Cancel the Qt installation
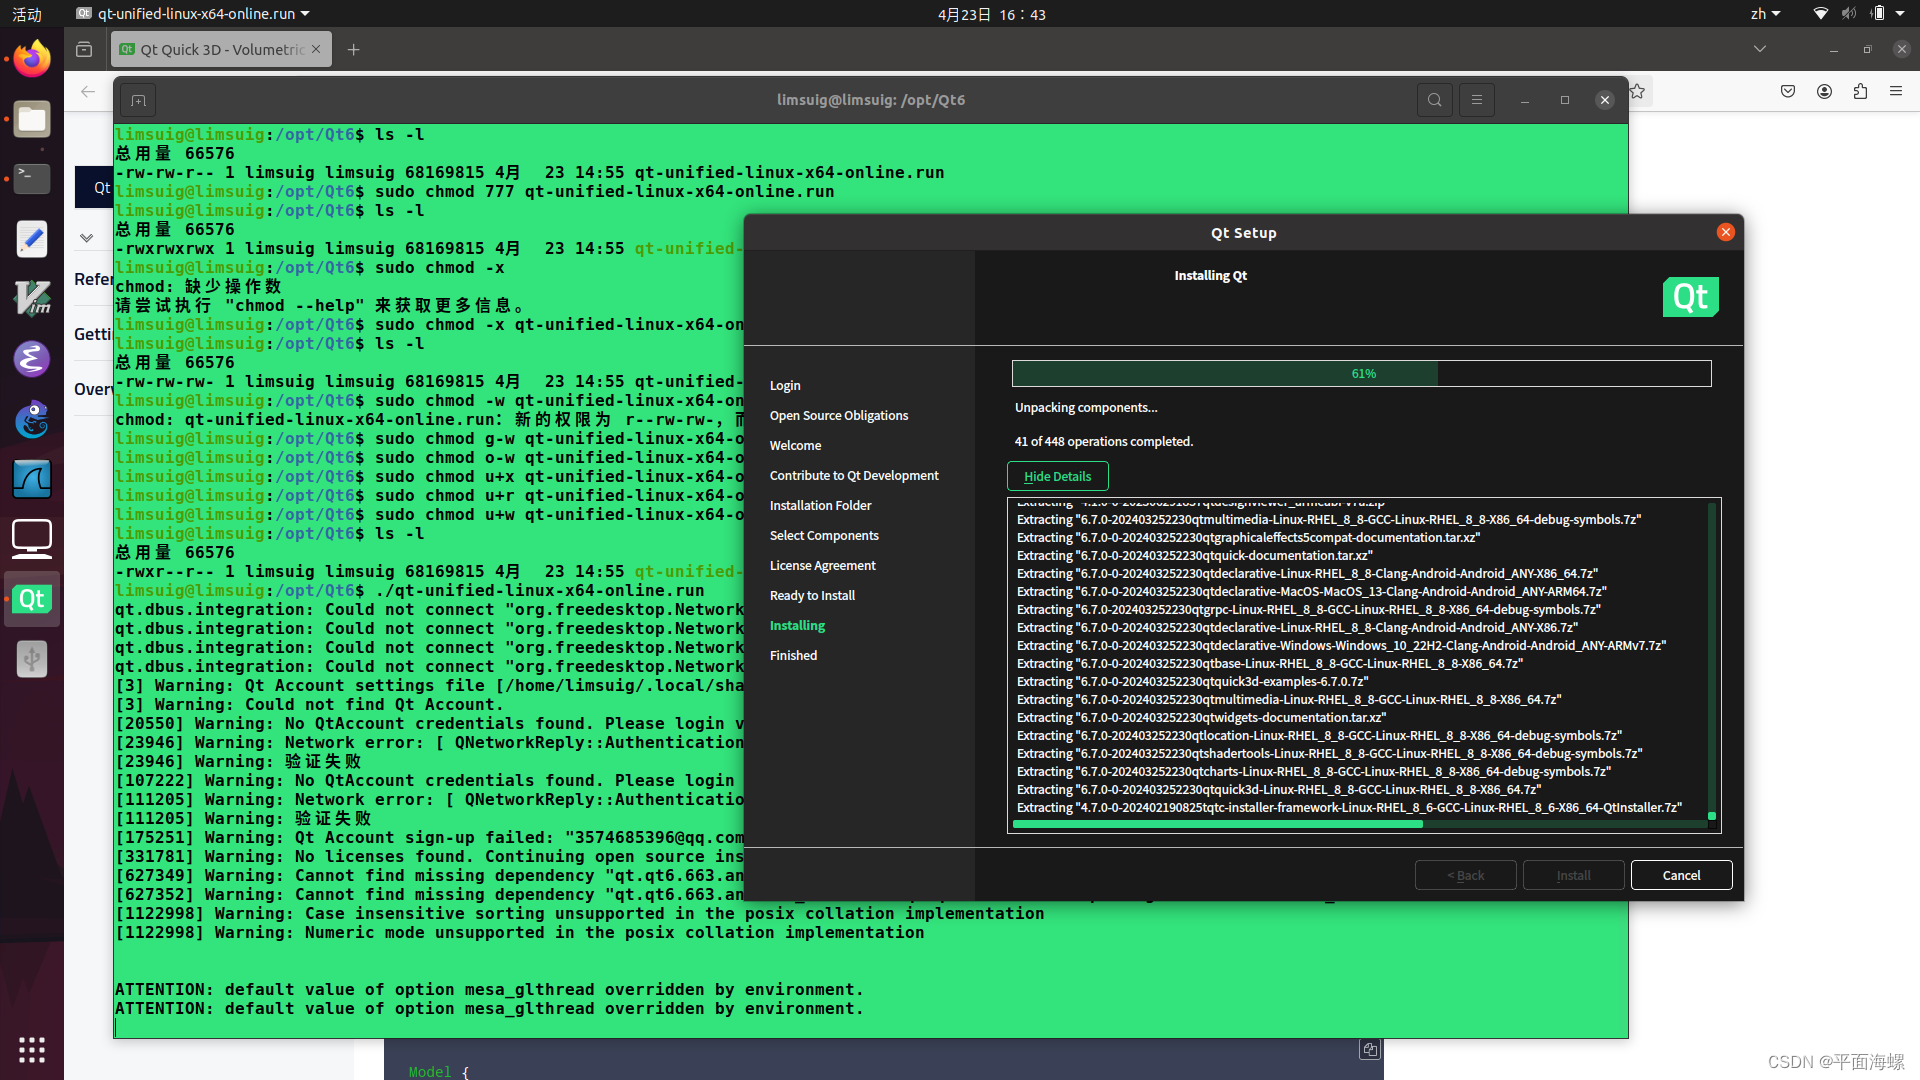Image resolution: width=1920 pixels, height=1080 pixels. (x=1681, y=875)
